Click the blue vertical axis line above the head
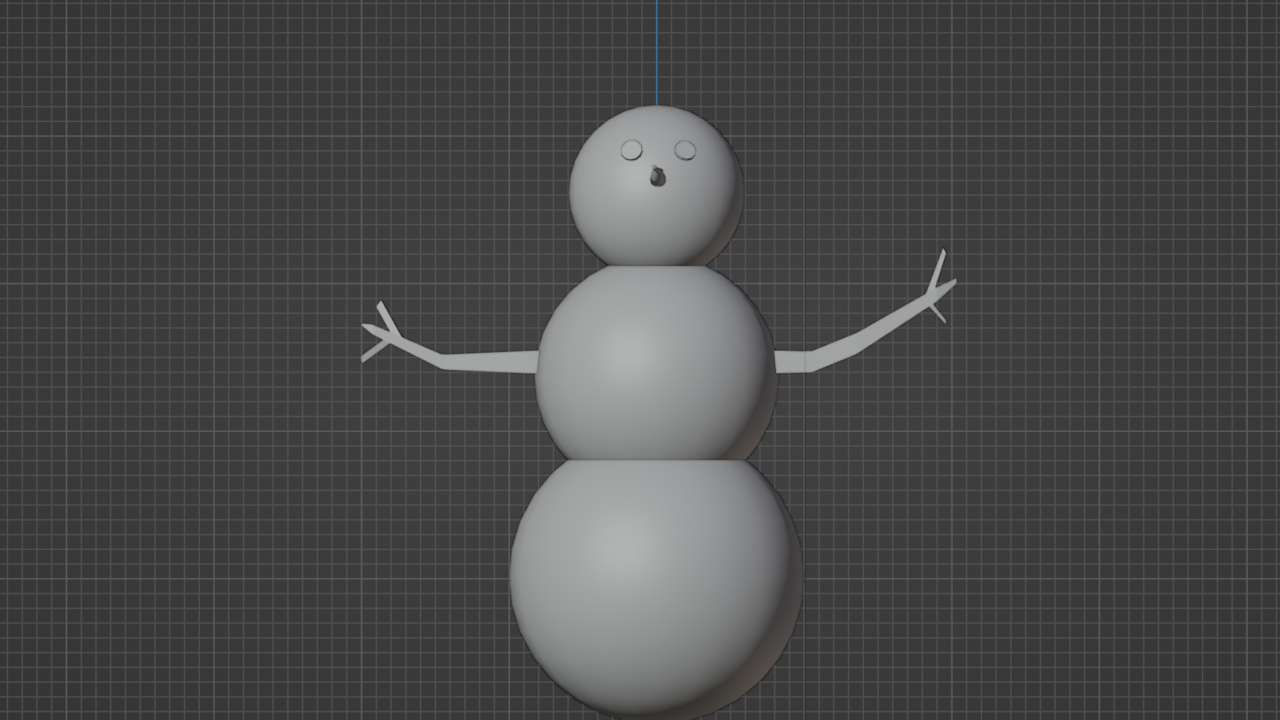 pyautogui.click(x=657, y=50)
